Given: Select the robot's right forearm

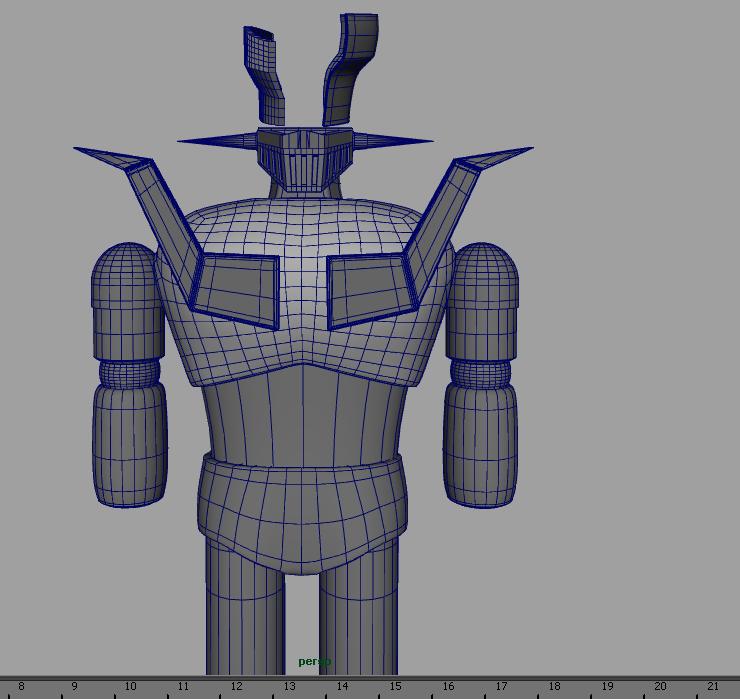Looking at the screenshot, I should (x=480, y=444).
